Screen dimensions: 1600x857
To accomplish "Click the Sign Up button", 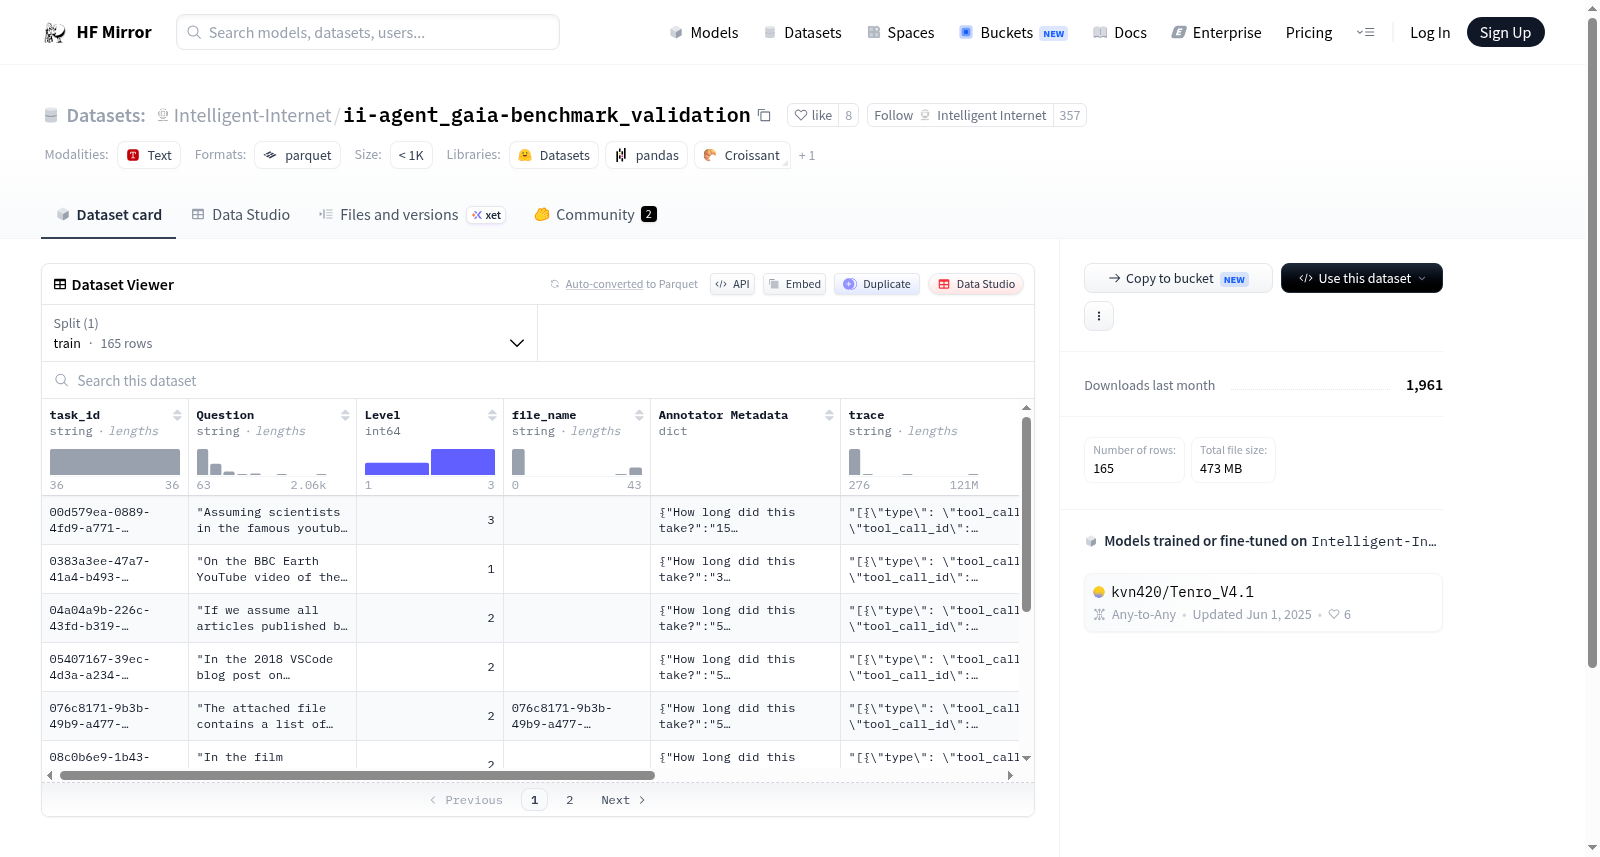I will (x=1505, y=33).
